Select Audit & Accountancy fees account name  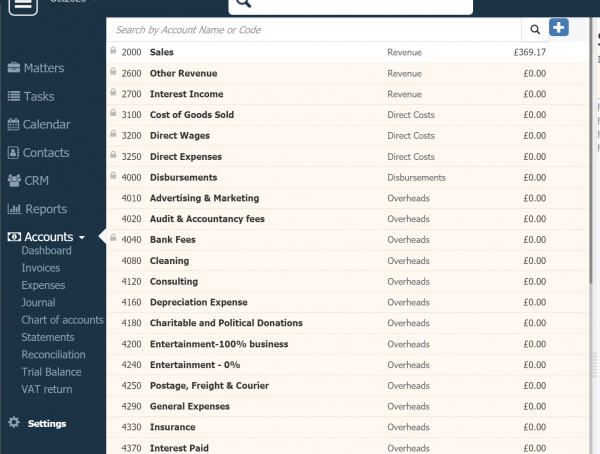coord(207,219)
